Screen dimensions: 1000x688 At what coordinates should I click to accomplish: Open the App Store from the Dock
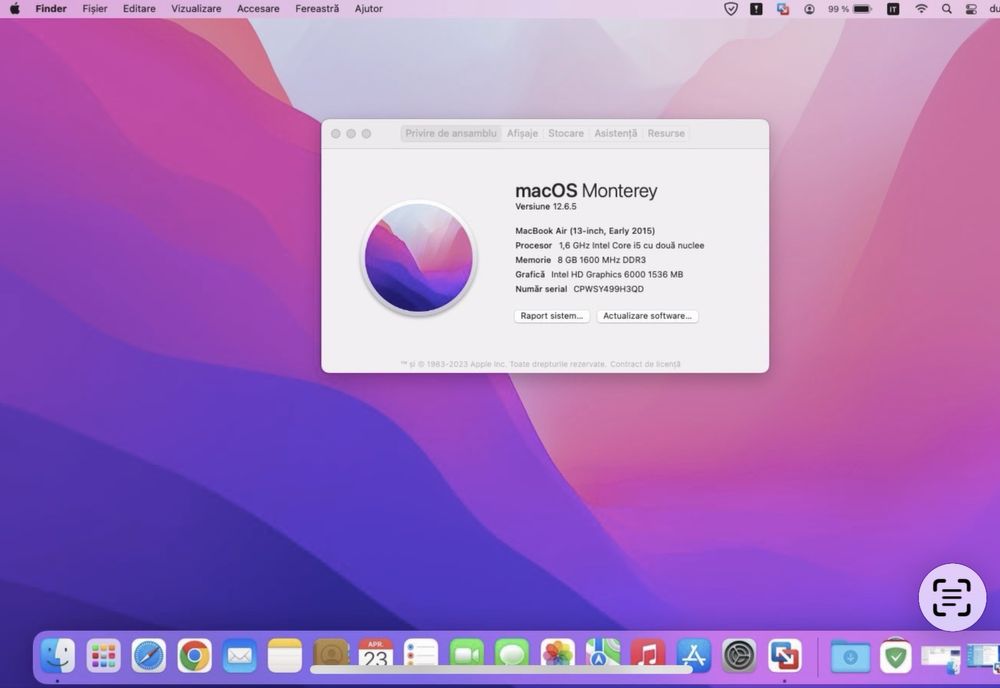693,656
